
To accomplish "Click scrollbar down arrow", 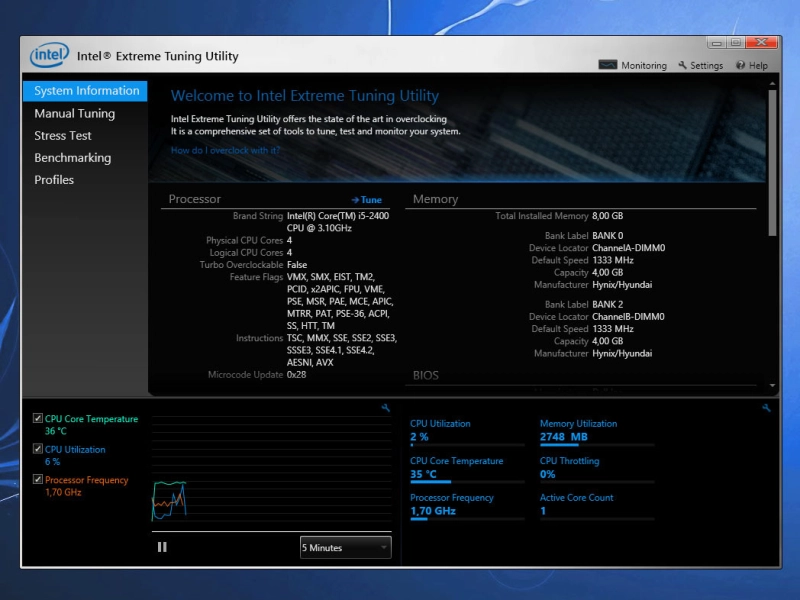I will click(772, 386).
